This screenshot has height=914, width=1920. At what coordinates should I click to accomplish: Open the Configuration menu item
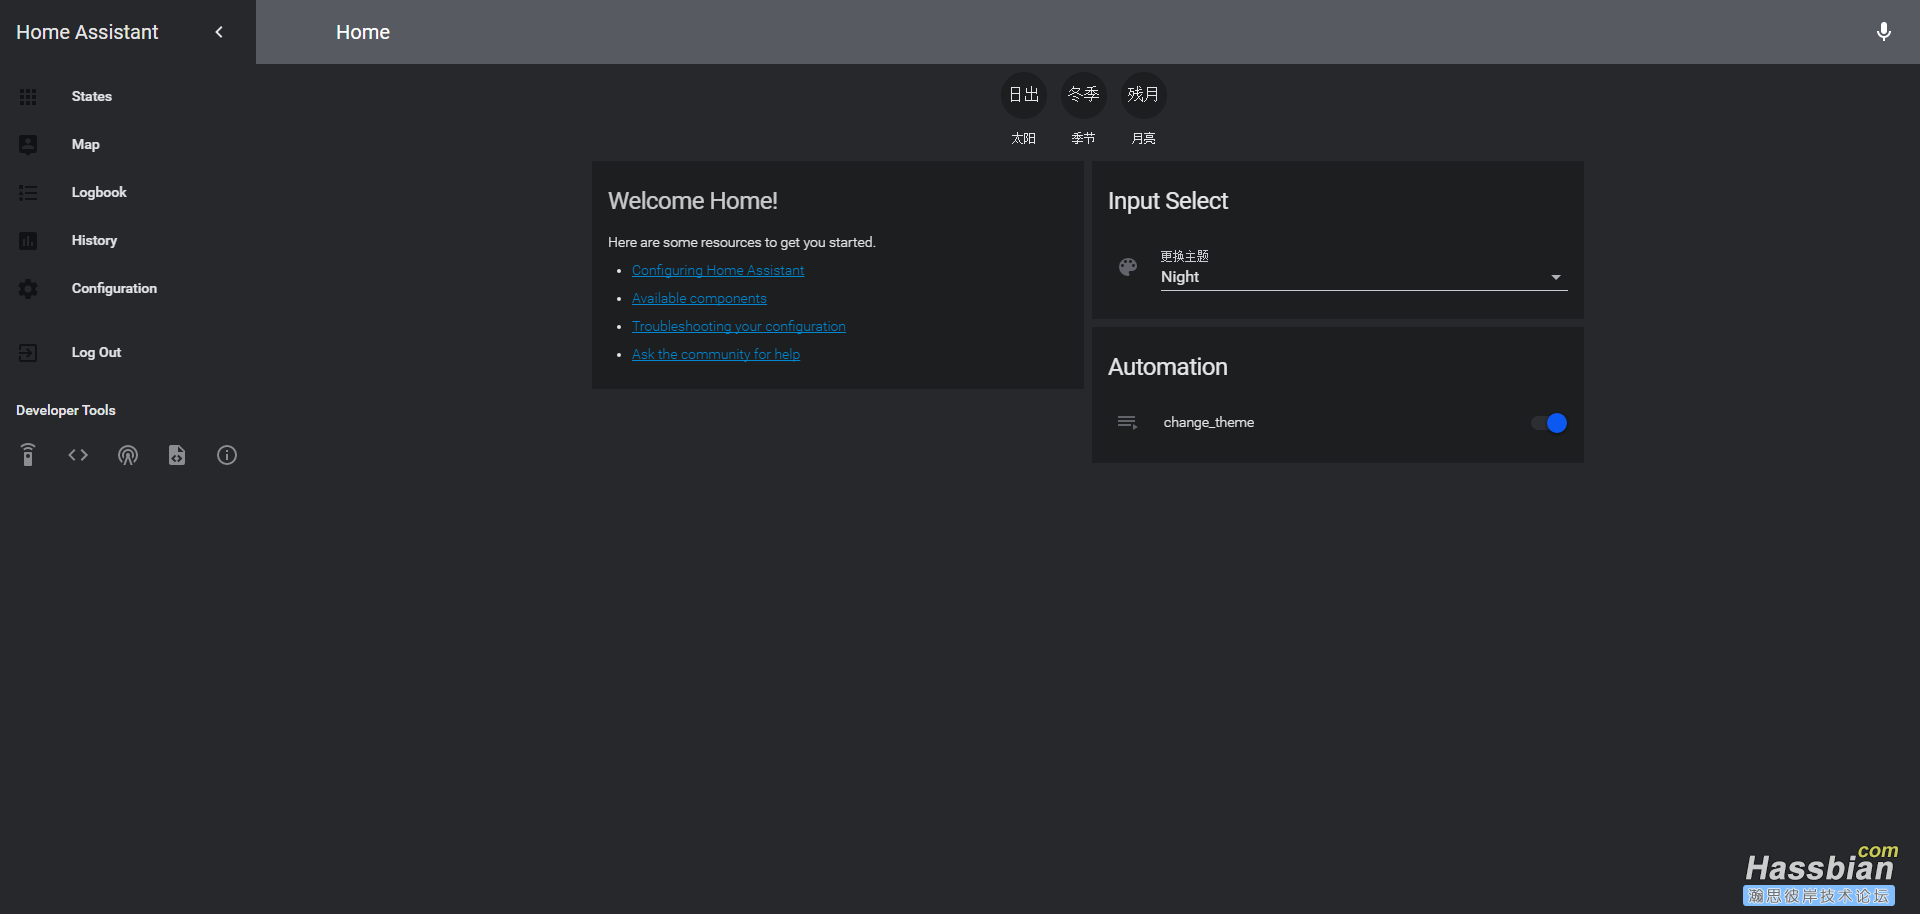[128, 289]
